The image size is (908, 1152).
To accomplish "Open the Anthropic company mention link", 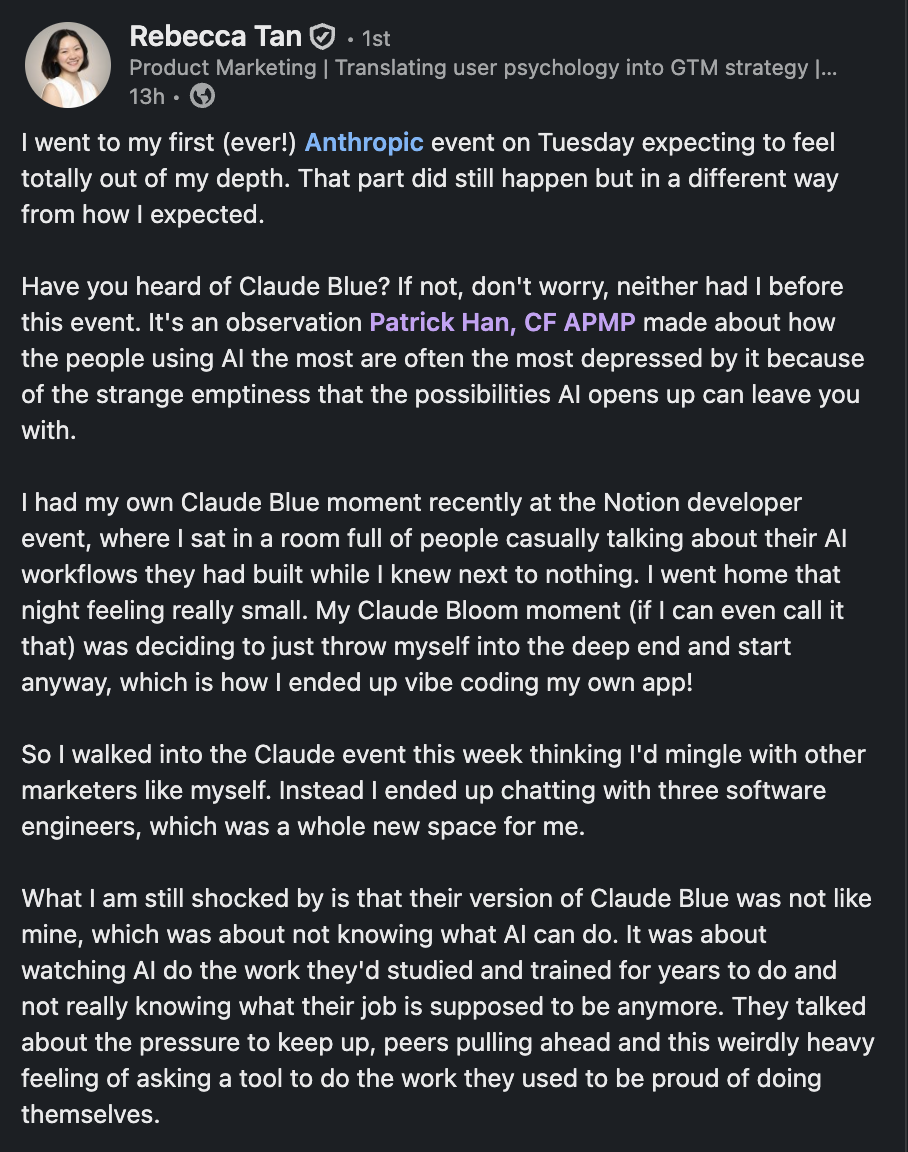I will (364, 142).
